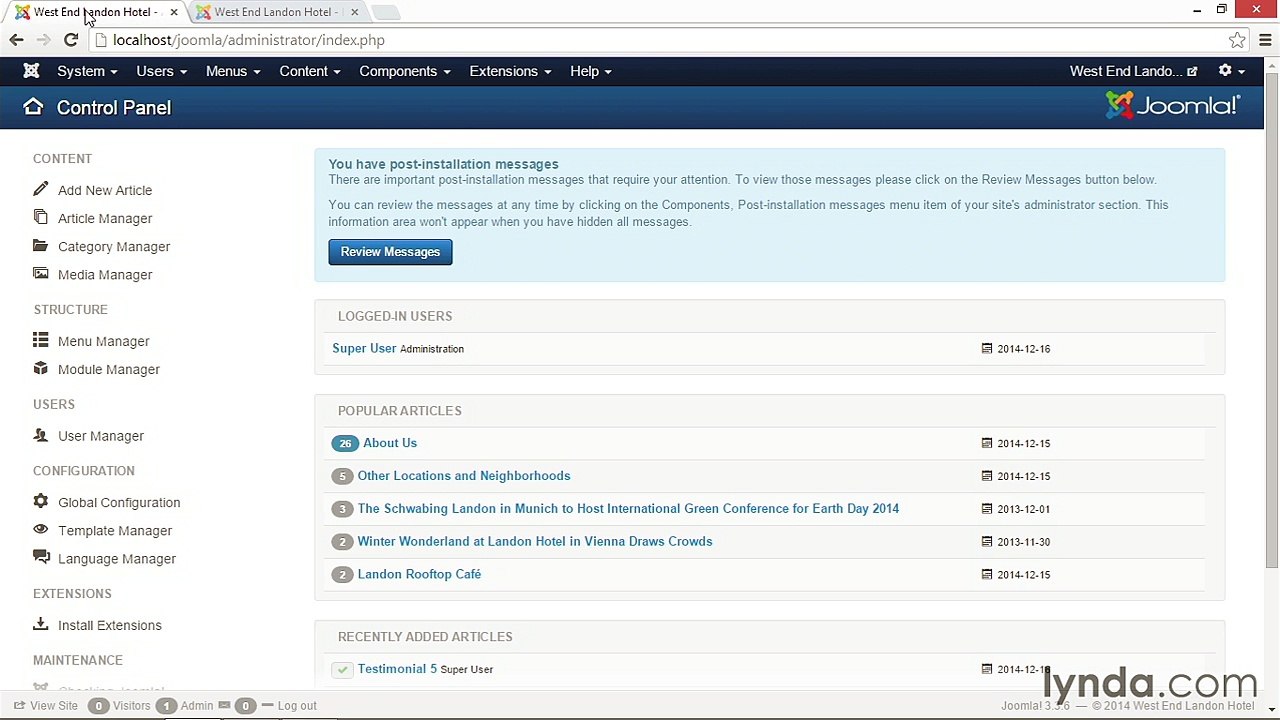This screenshot has height=720, width=1280.
Task: Open Category Manager link
Action: tap(114, 246)
